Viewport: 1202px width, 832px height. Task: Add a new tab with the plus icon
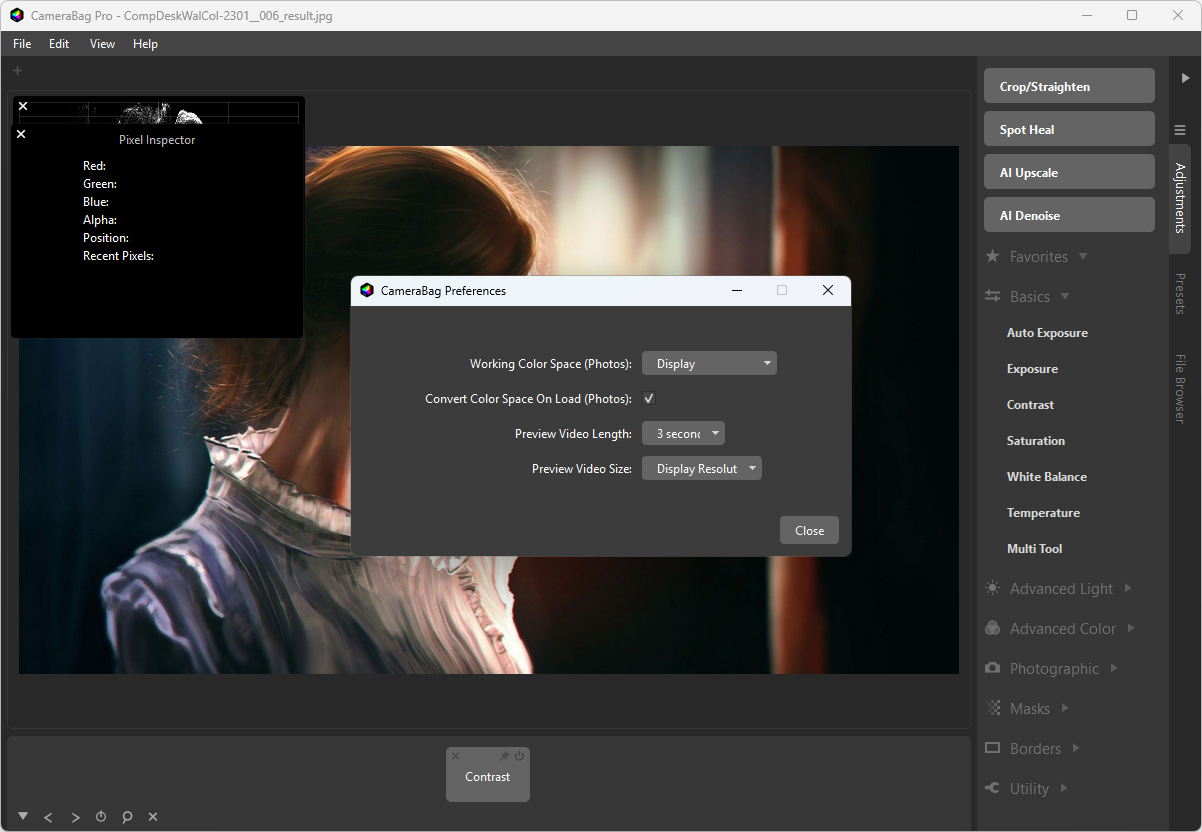click(17, 70)
